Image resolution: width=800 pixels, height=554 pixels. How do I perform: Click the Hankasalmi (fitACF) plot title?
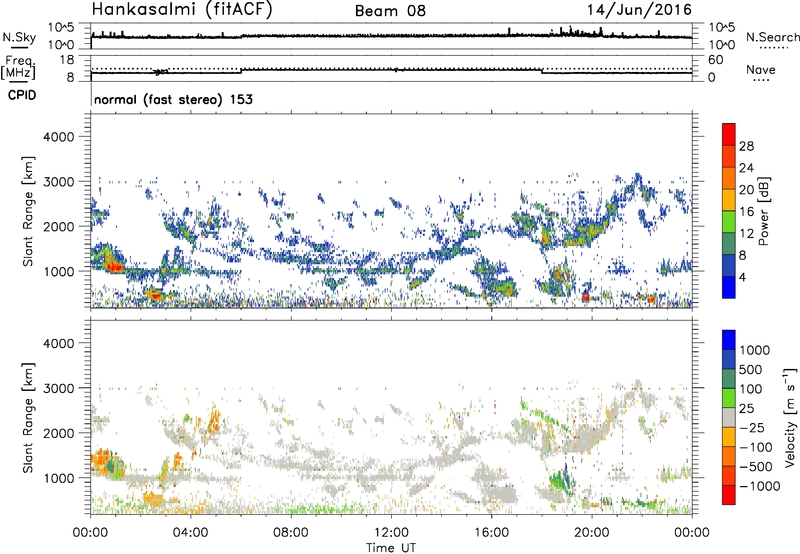[x=182, y=9]
